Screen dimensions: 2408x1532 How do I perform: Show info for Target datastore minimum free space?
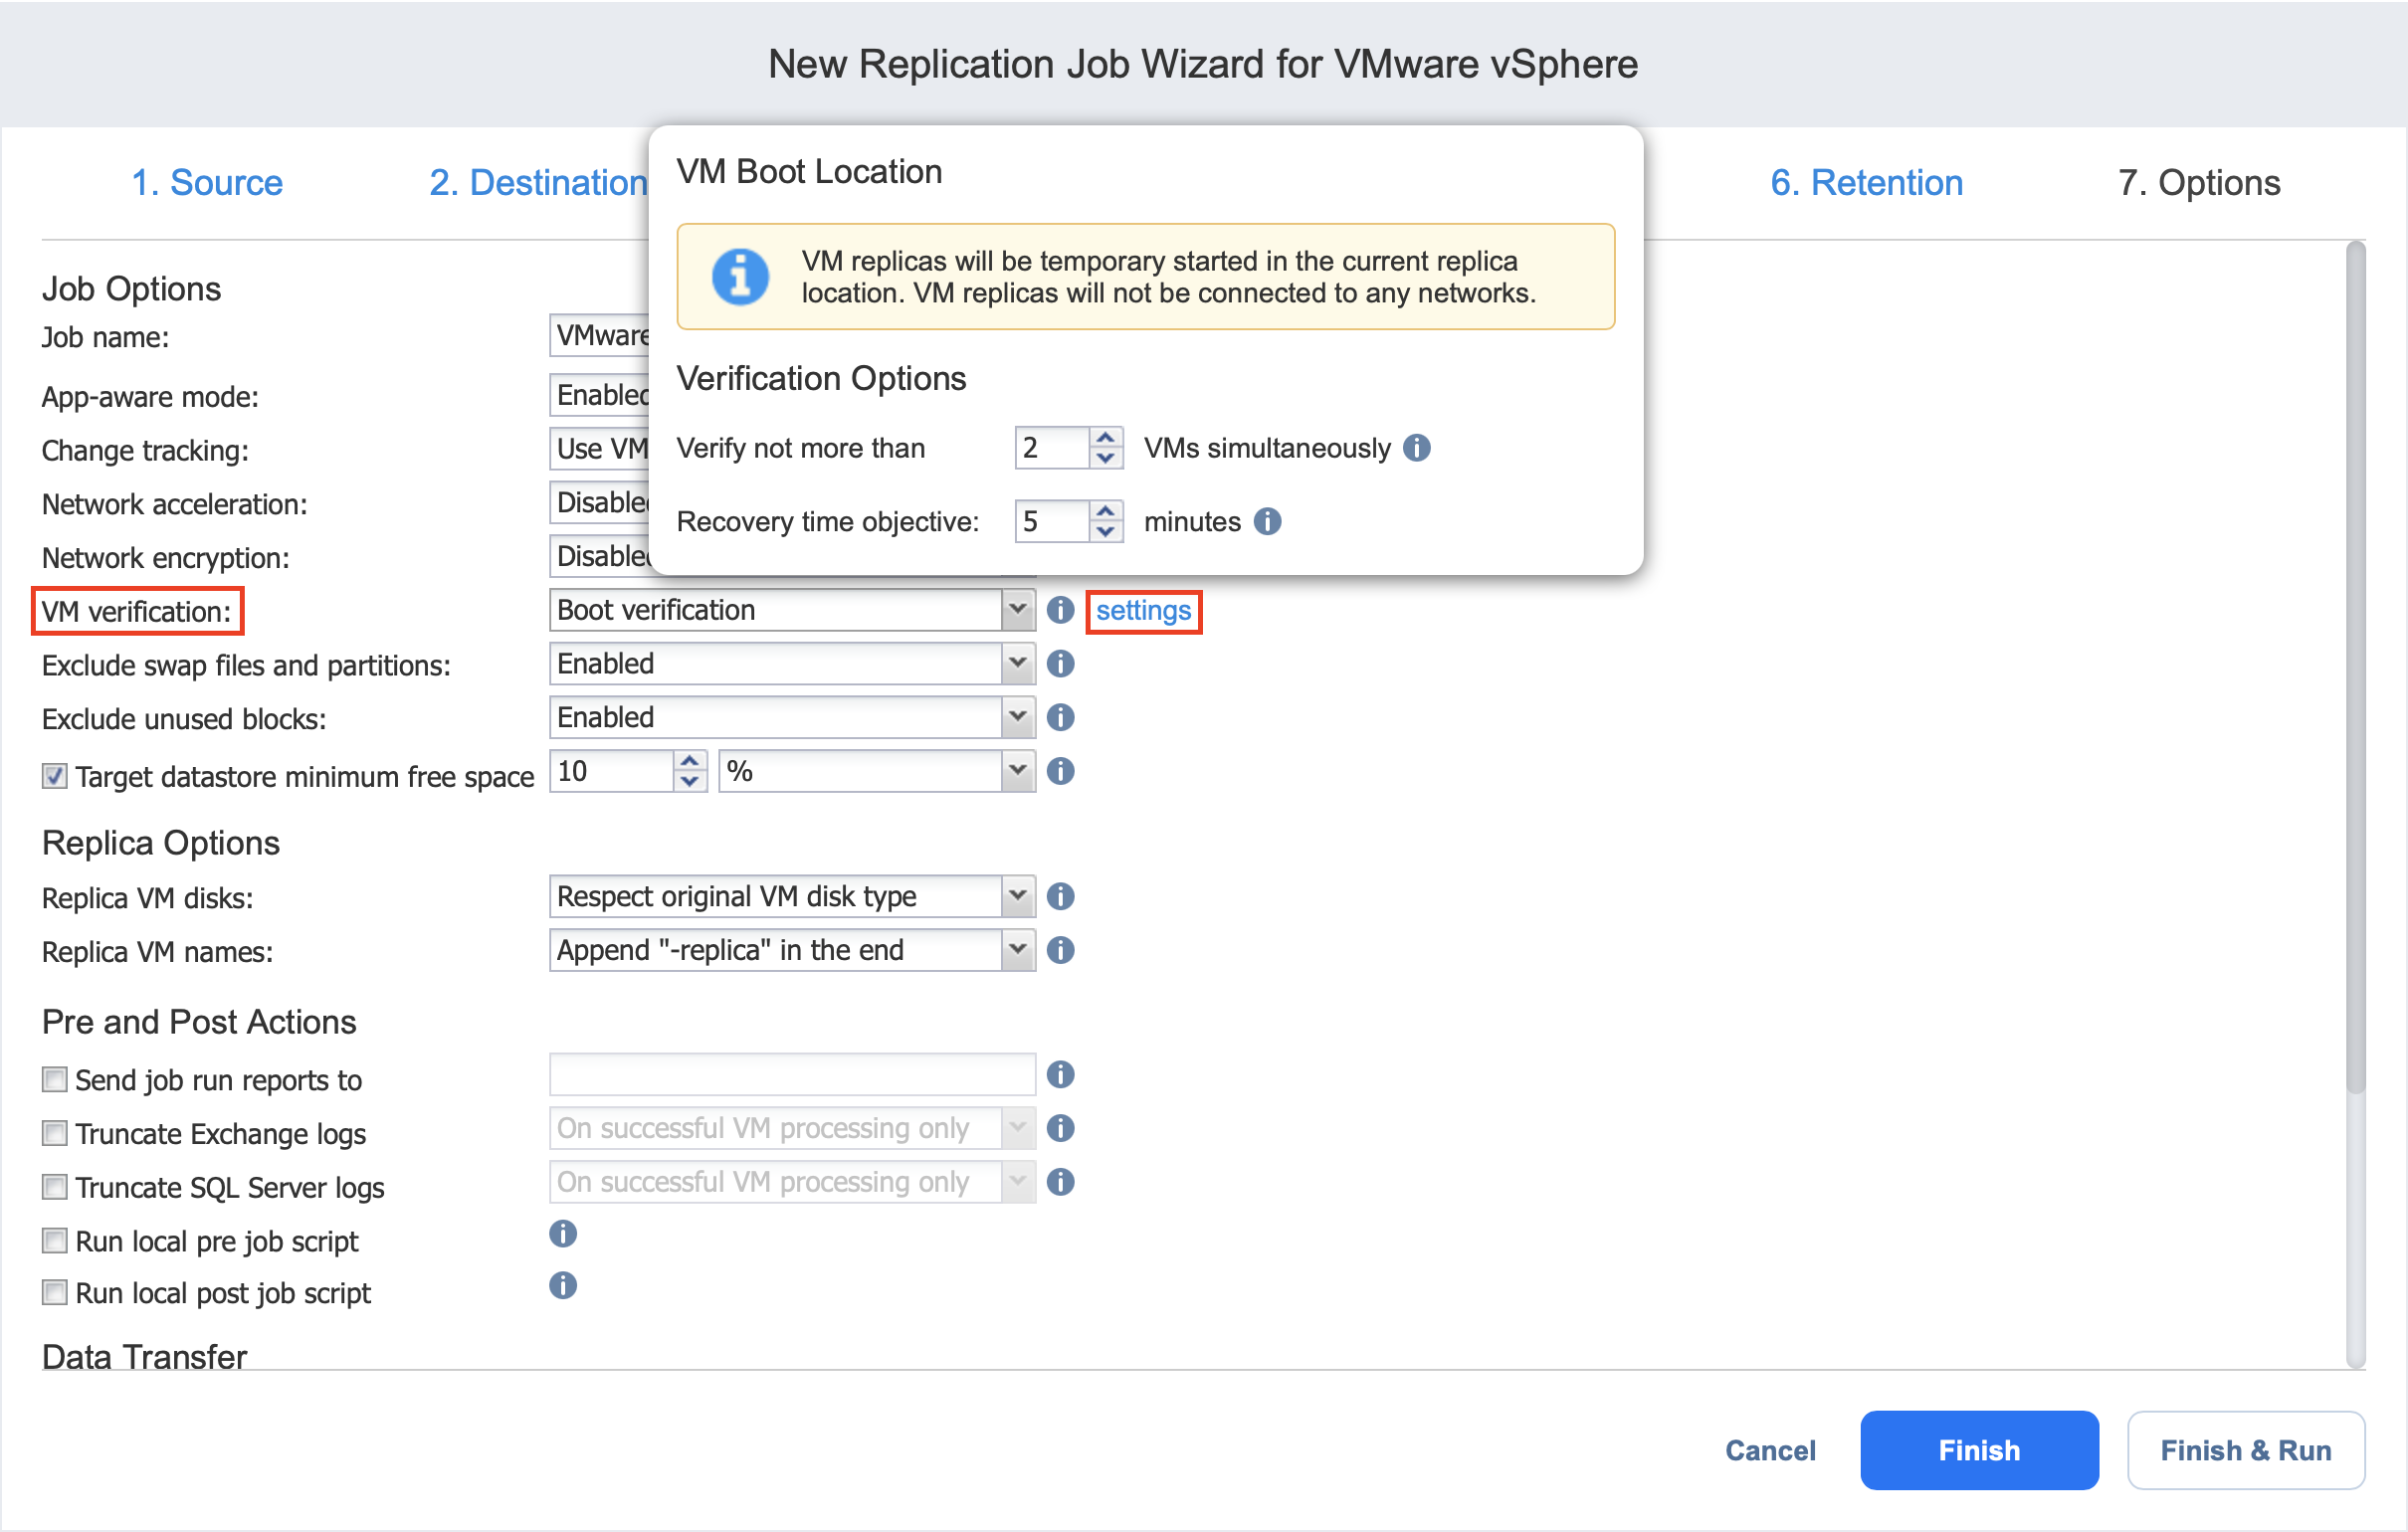[x=1060, y=771]
